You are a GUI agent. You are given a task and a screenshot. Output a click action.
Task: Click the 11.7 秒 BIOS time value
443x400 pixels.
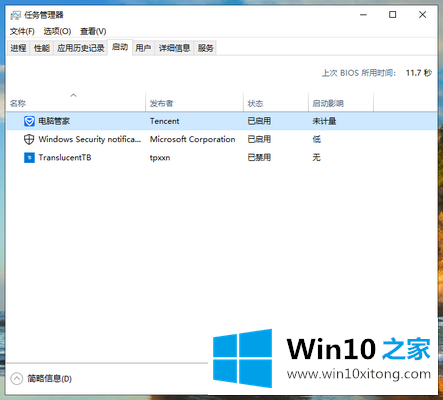click(x=419, y=73)
